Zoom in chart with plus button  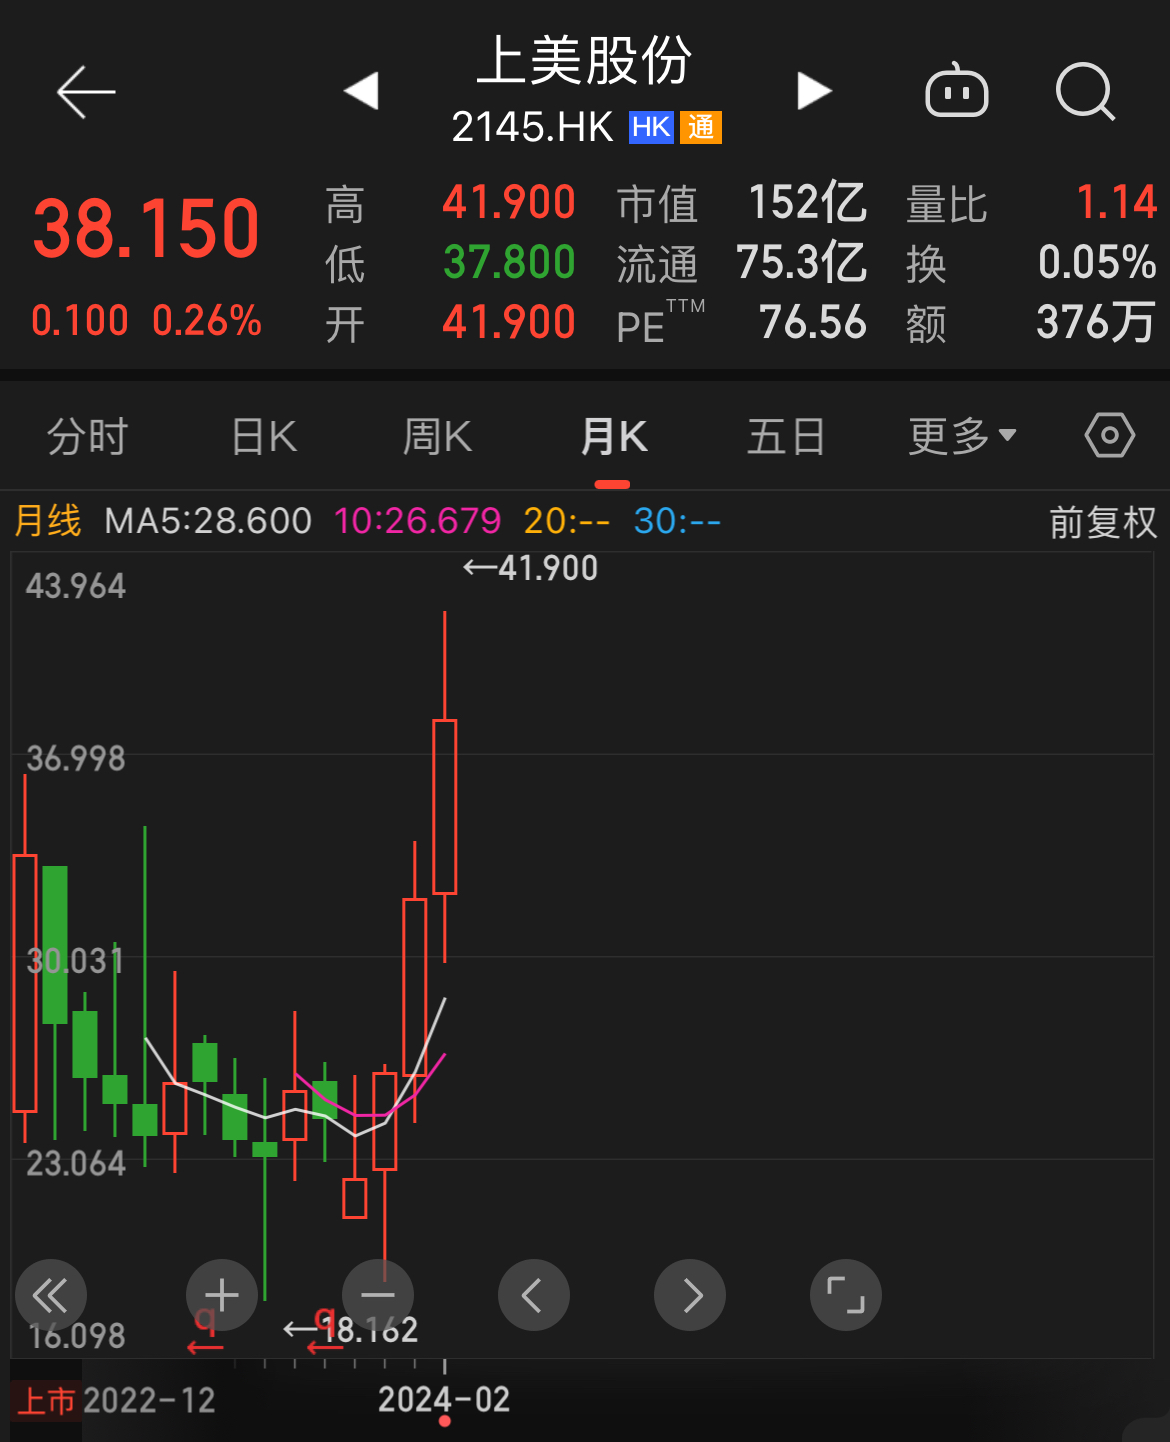(x=222, y=1295)
